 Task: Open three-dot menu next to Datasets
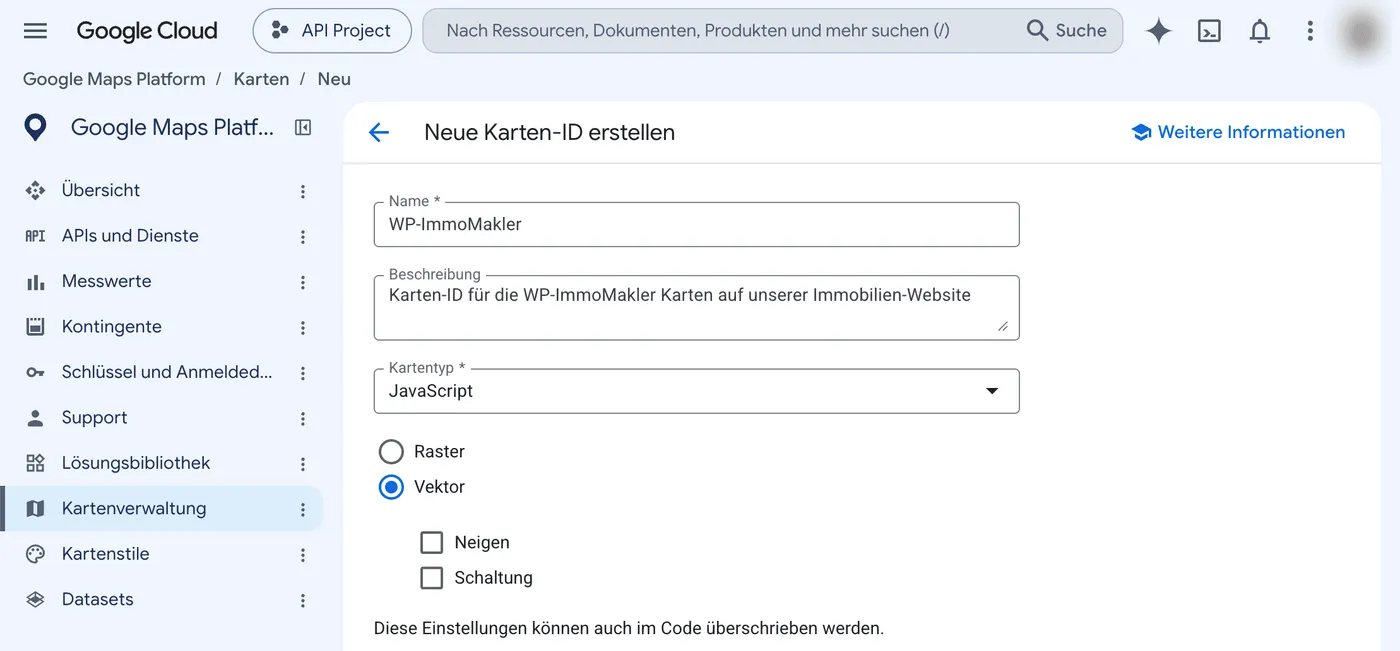click(x=303, y=601)
